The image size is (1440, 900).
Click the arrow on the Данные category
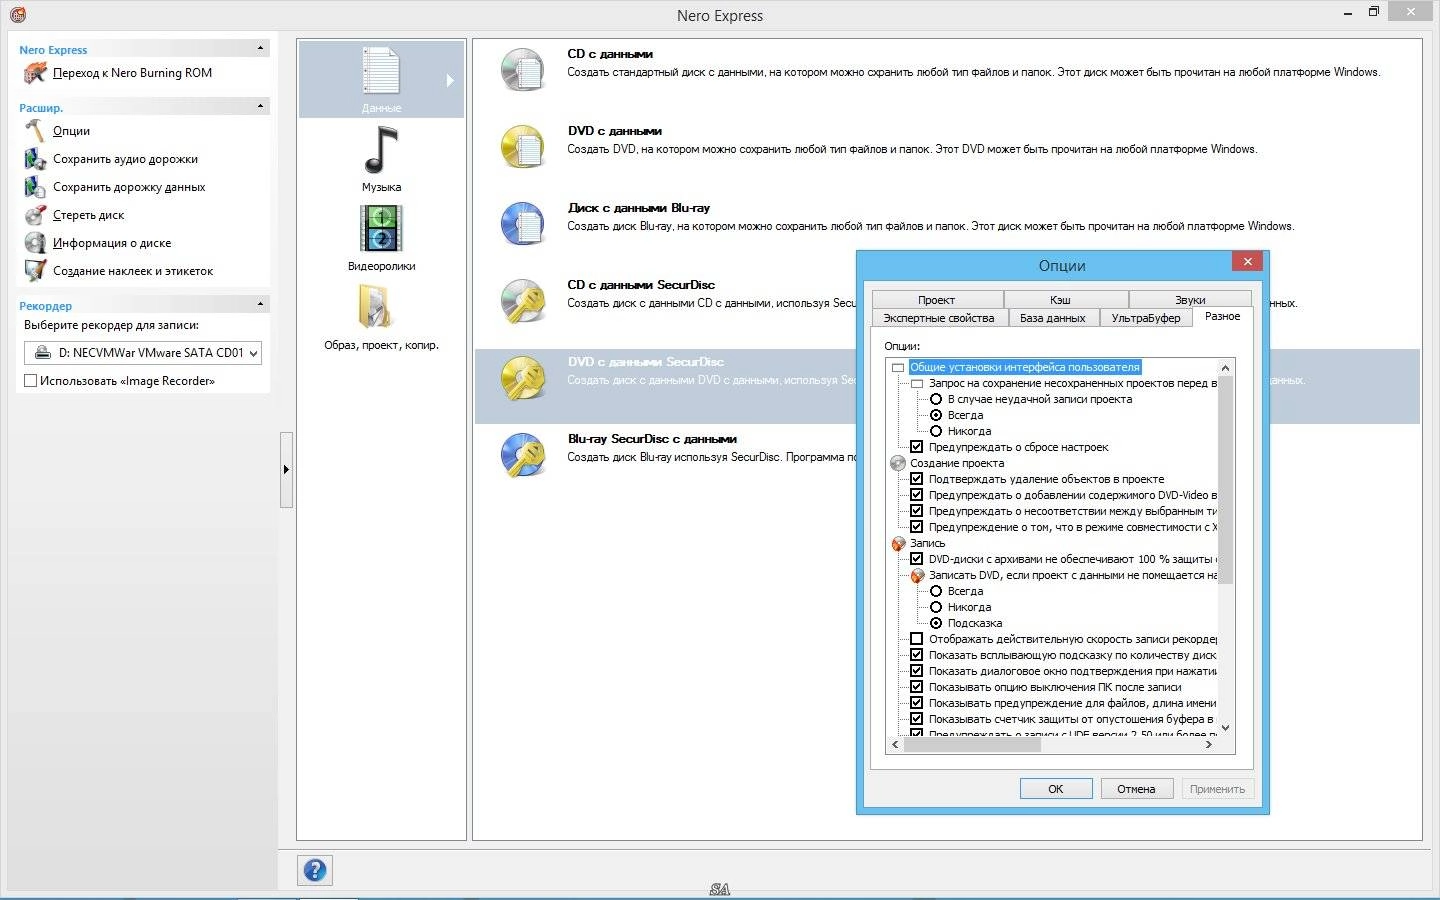click(x=450, y=80)
